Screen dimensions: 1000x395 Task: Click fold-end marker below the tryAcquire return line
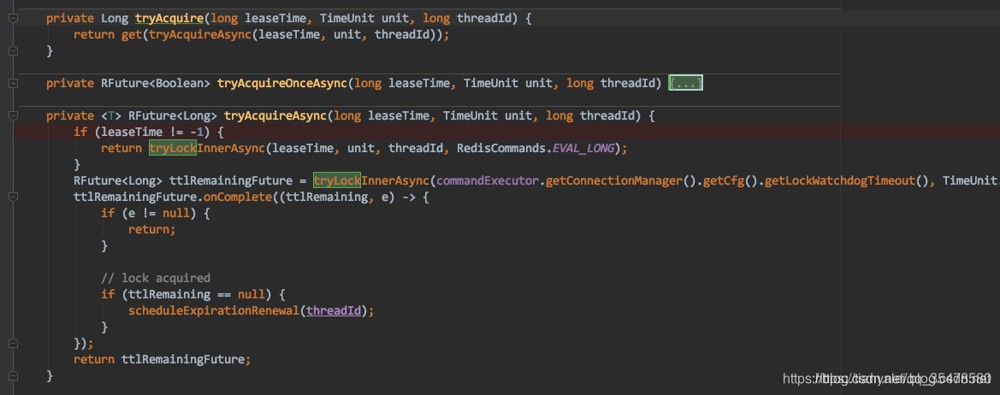click(13, 50)
